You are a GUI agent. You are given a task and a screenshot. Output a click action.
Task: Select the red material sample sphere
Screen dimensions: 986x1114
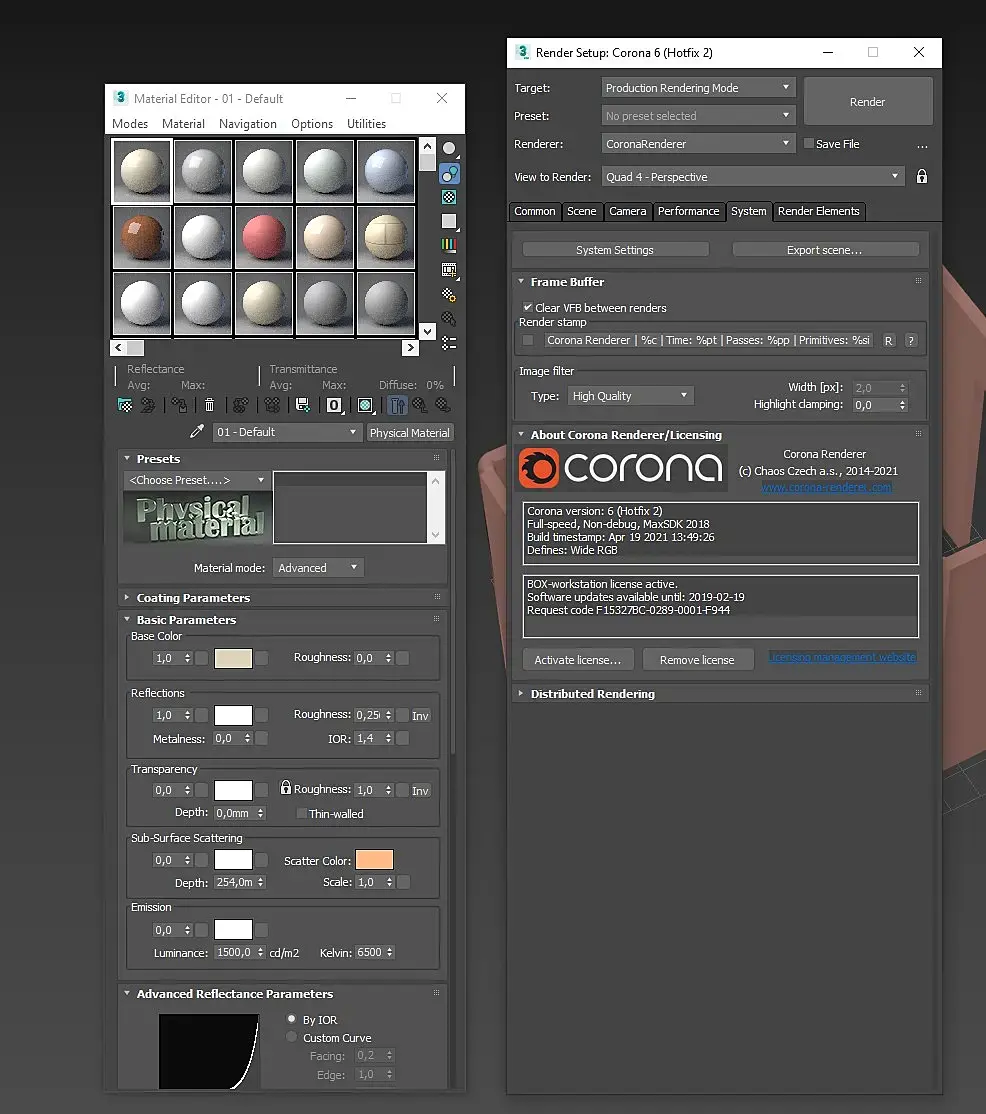264,237
